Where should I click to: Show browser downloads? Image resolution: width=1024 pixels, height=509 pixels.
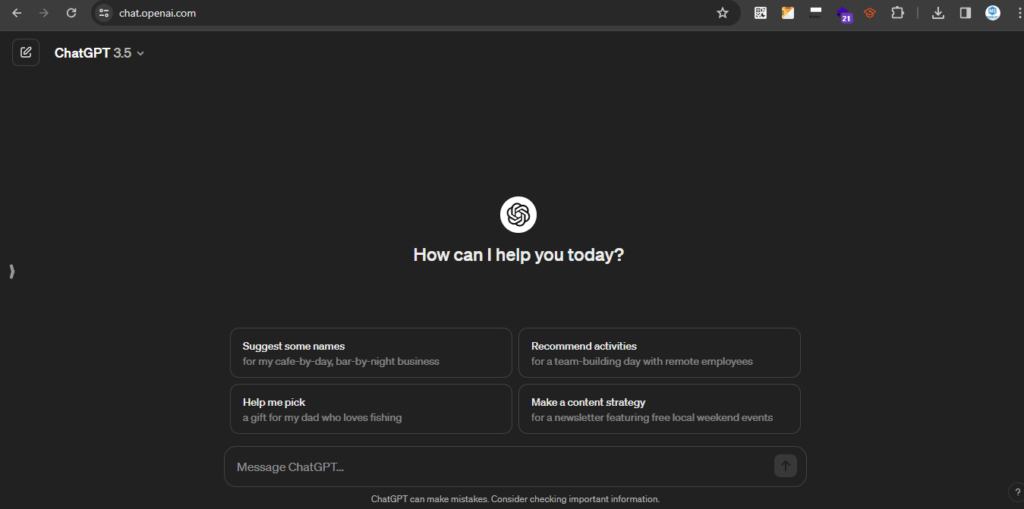938,13
